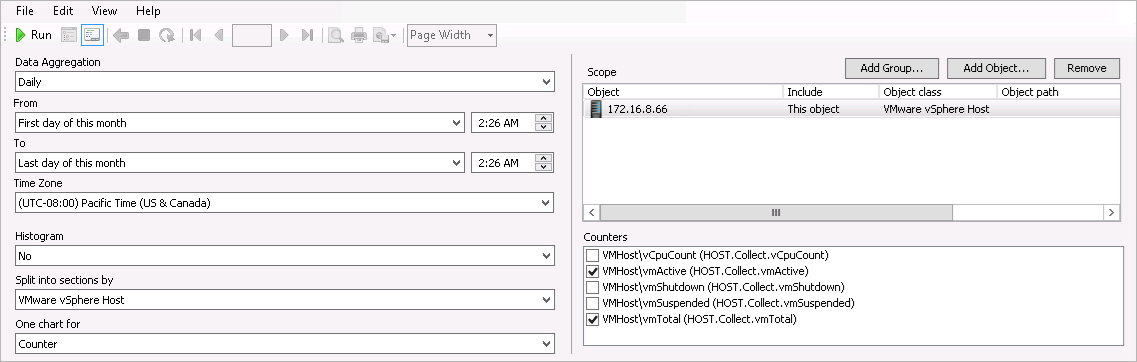Click the 'VMware vSphere Host' class cell
Image resolution: width=1137 pixels, height=362 pixels.
tap(937, 109)
